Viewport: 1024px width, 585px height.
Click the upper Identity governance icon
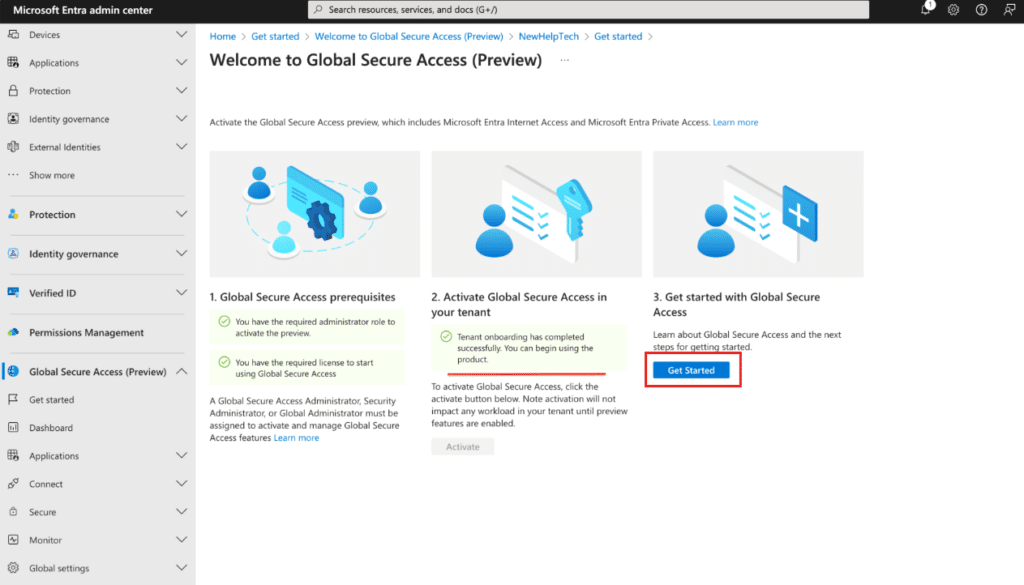(13, 119)
